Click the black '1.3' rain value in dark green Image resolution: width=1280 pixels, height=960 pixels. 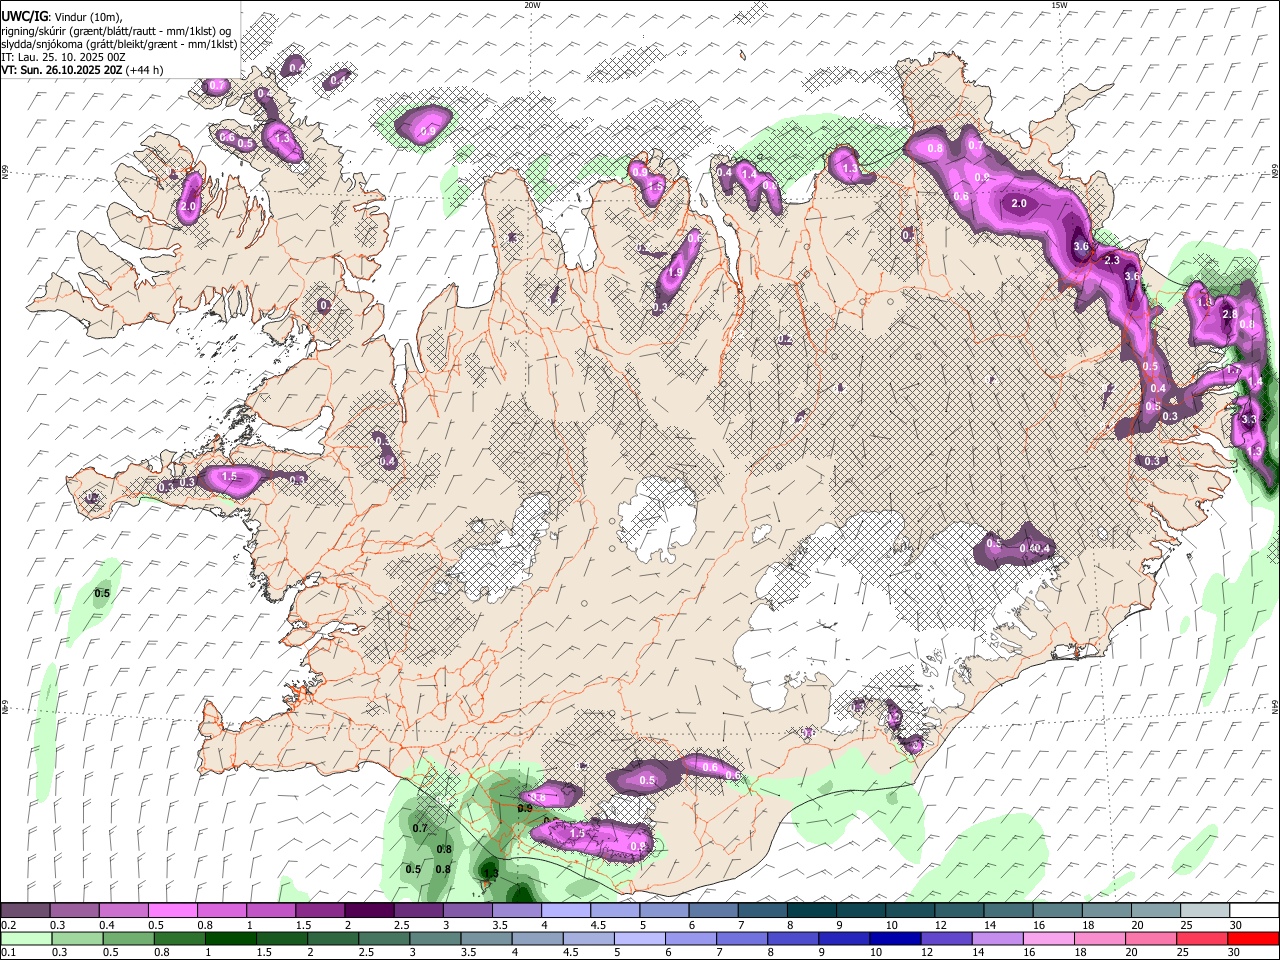tap(491, 873)
